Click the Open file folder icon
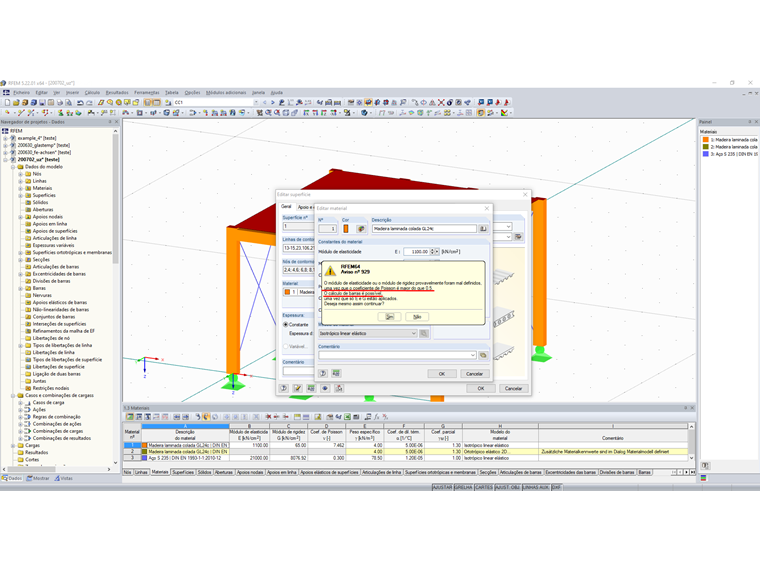Image resolution: width=760 pixels, height=570 pixels. 16,103
